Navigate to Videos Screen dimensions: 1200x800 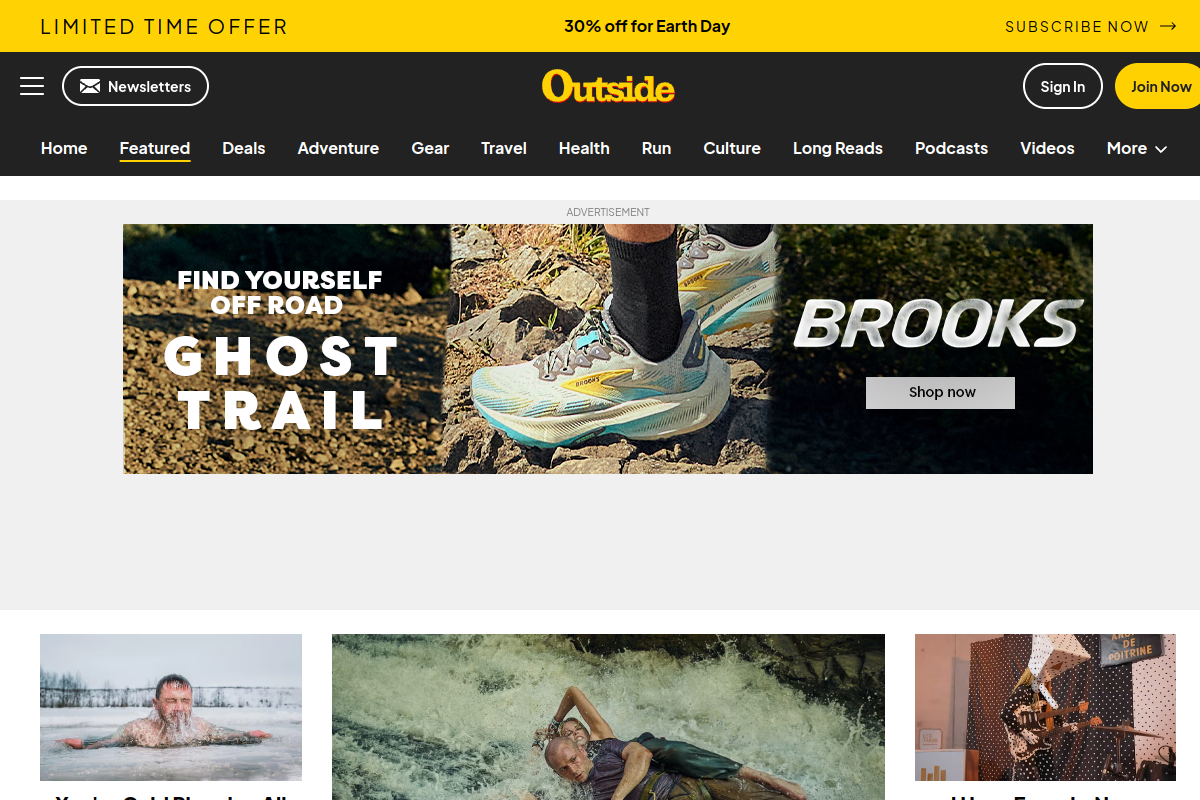pos(1047,148)
